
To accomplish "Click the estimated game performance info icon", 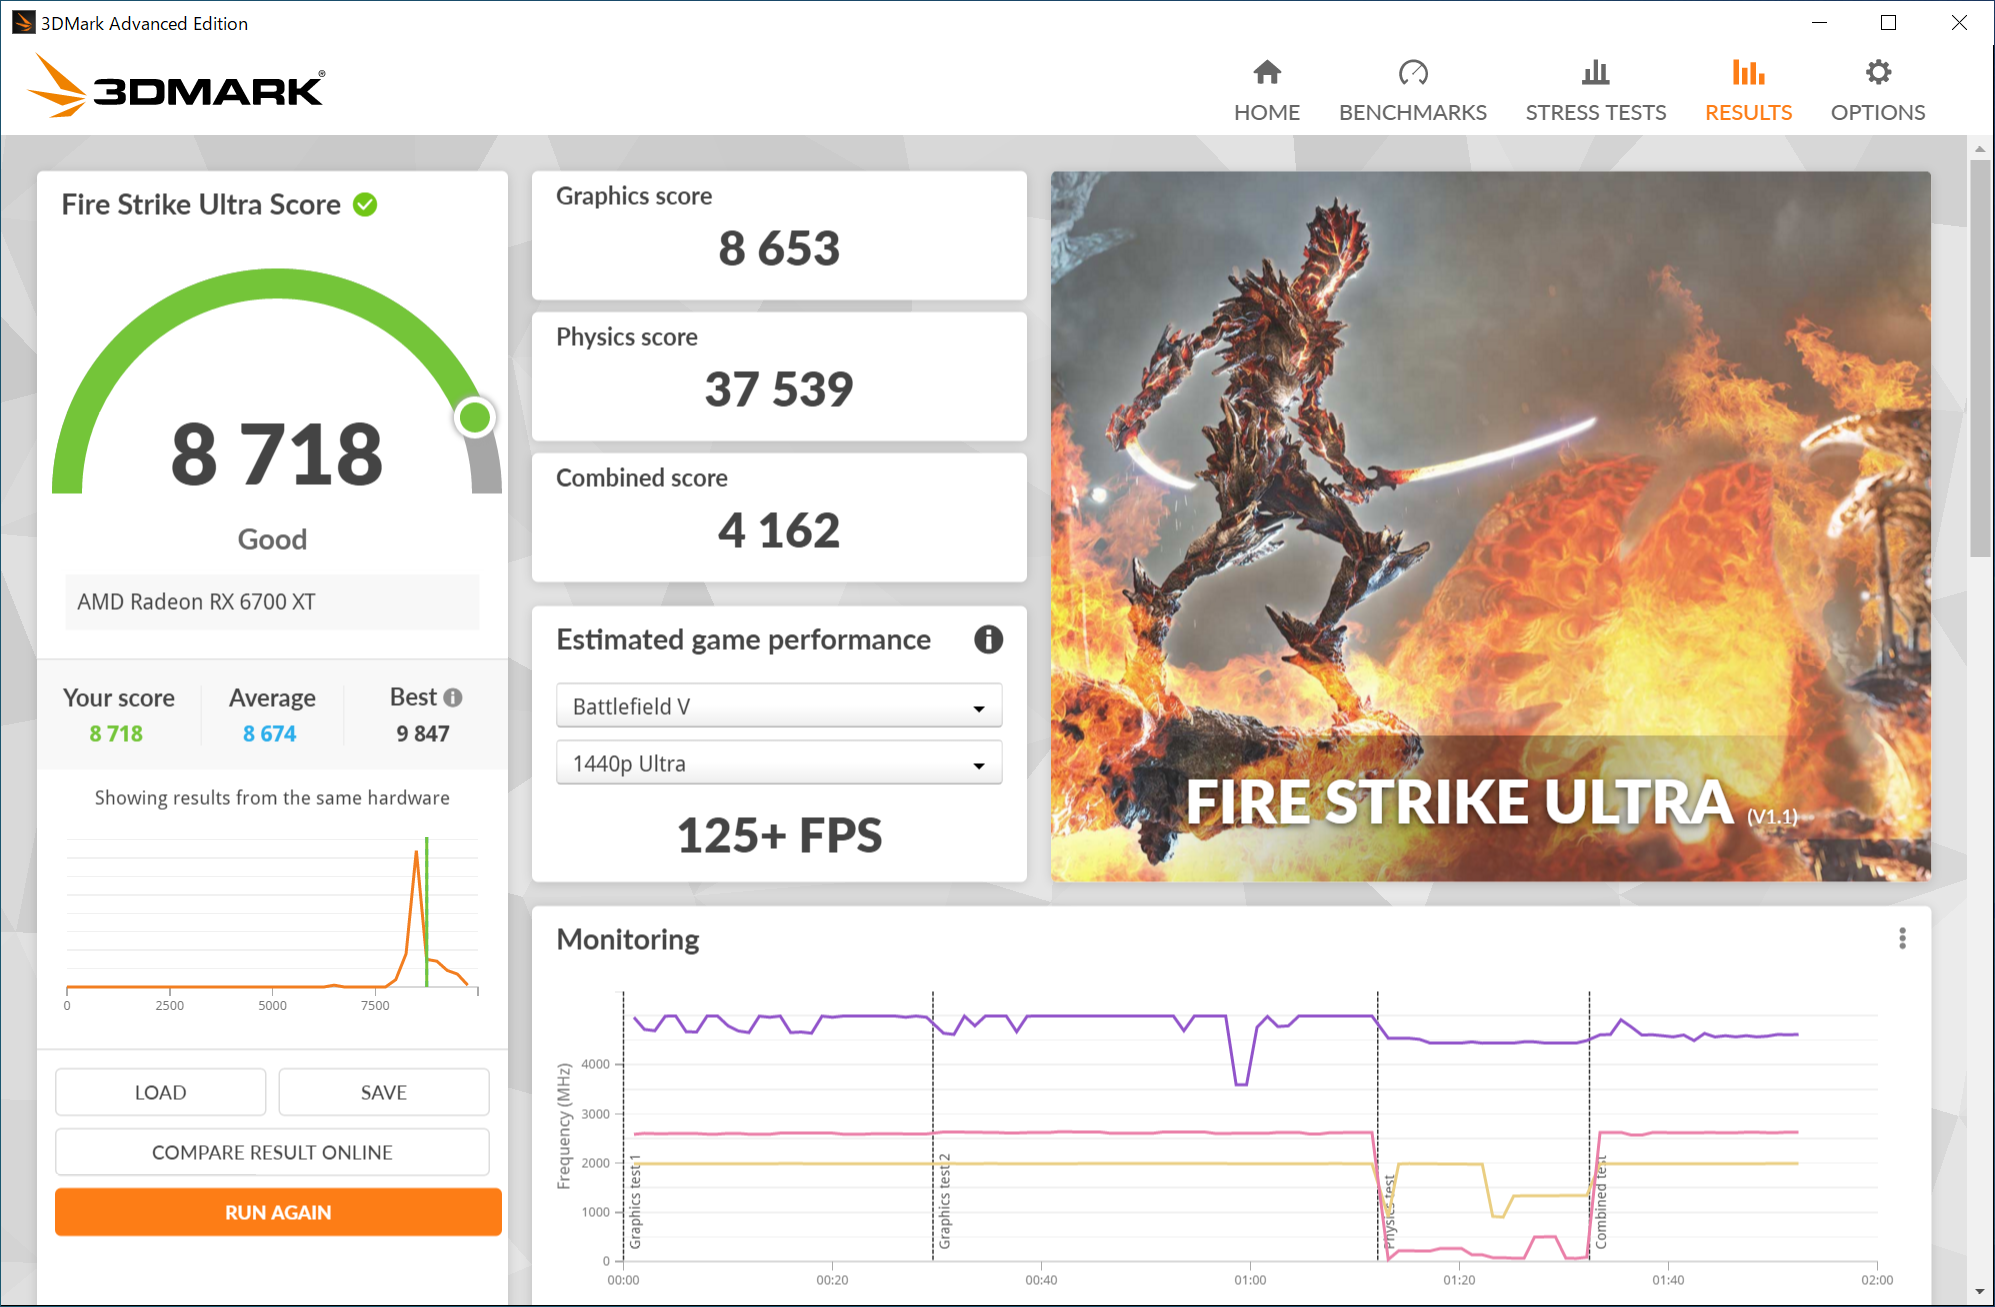I will click(988, 639).
